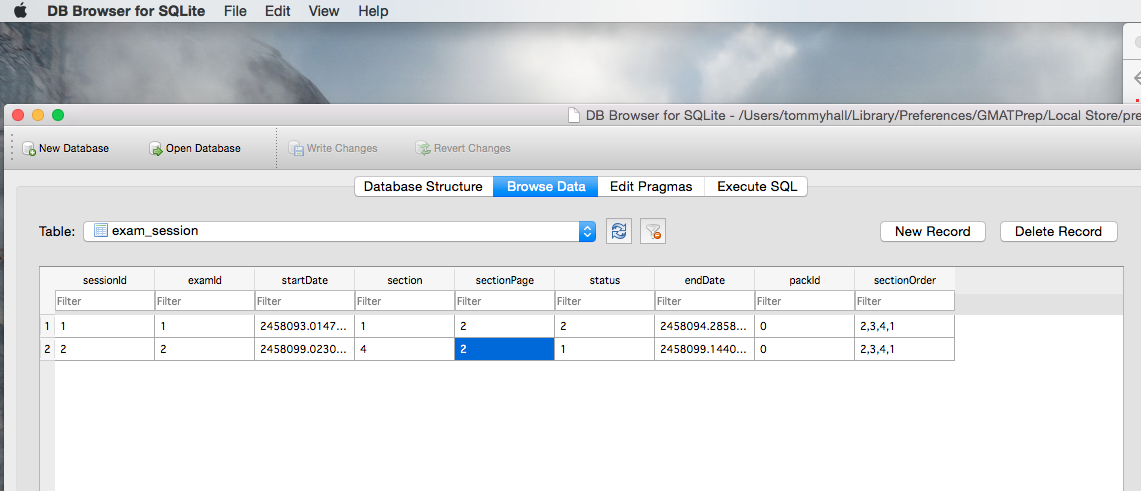Click the status column filter field
Viewport: 1141px width, 491px height.
tap(604, 301)
